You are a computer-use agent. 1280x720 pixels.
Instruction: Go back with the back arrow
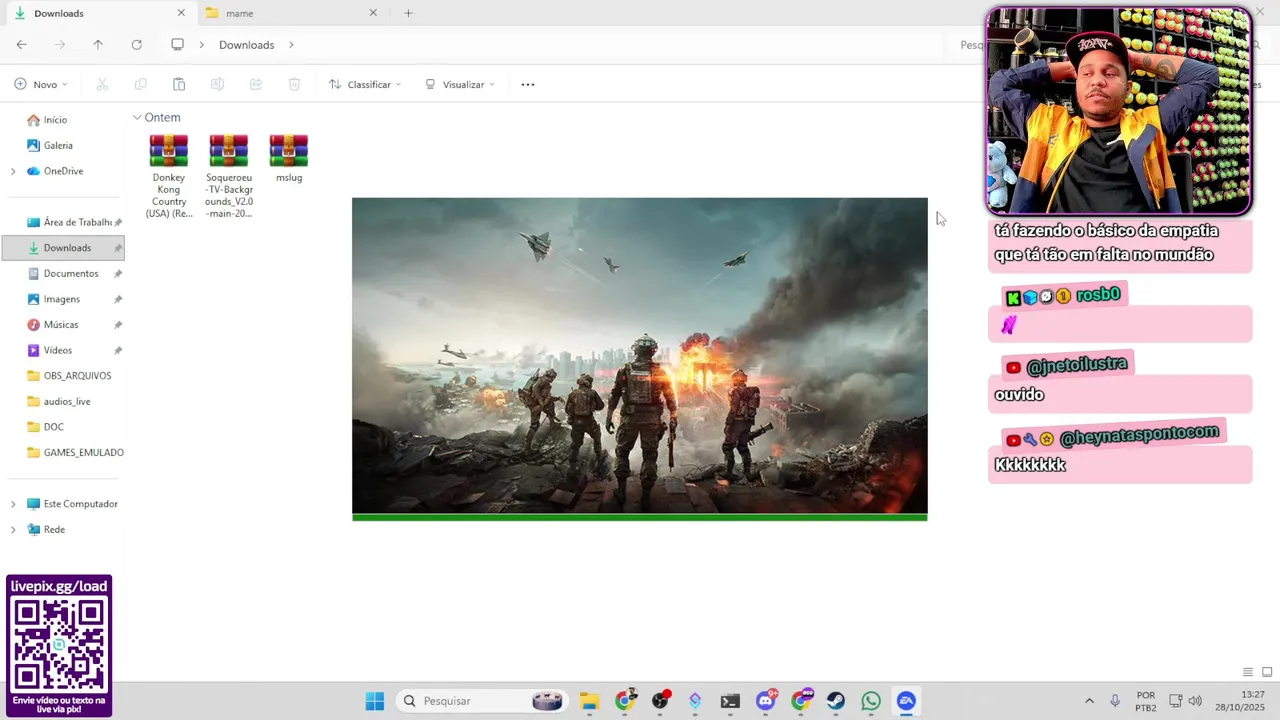21,45
